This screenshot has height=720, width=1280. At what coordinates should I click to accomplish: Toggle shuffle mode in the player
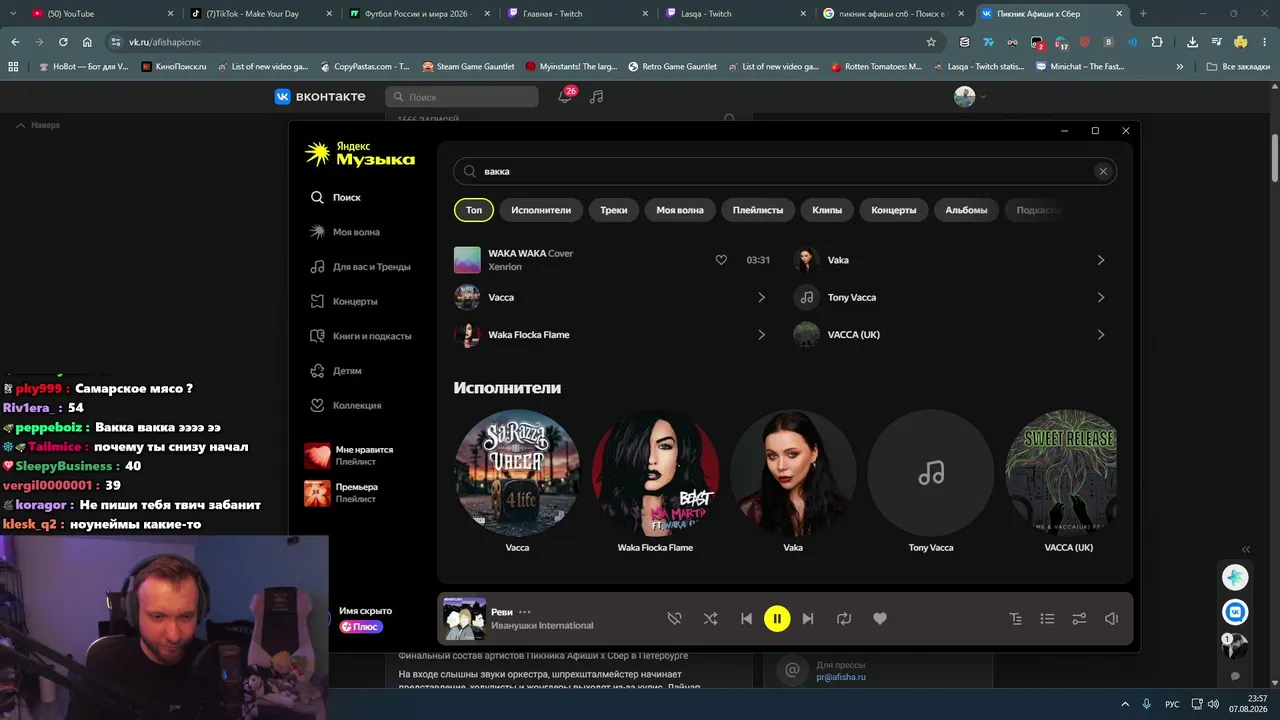pyautogui.click(x=710, y=619)
